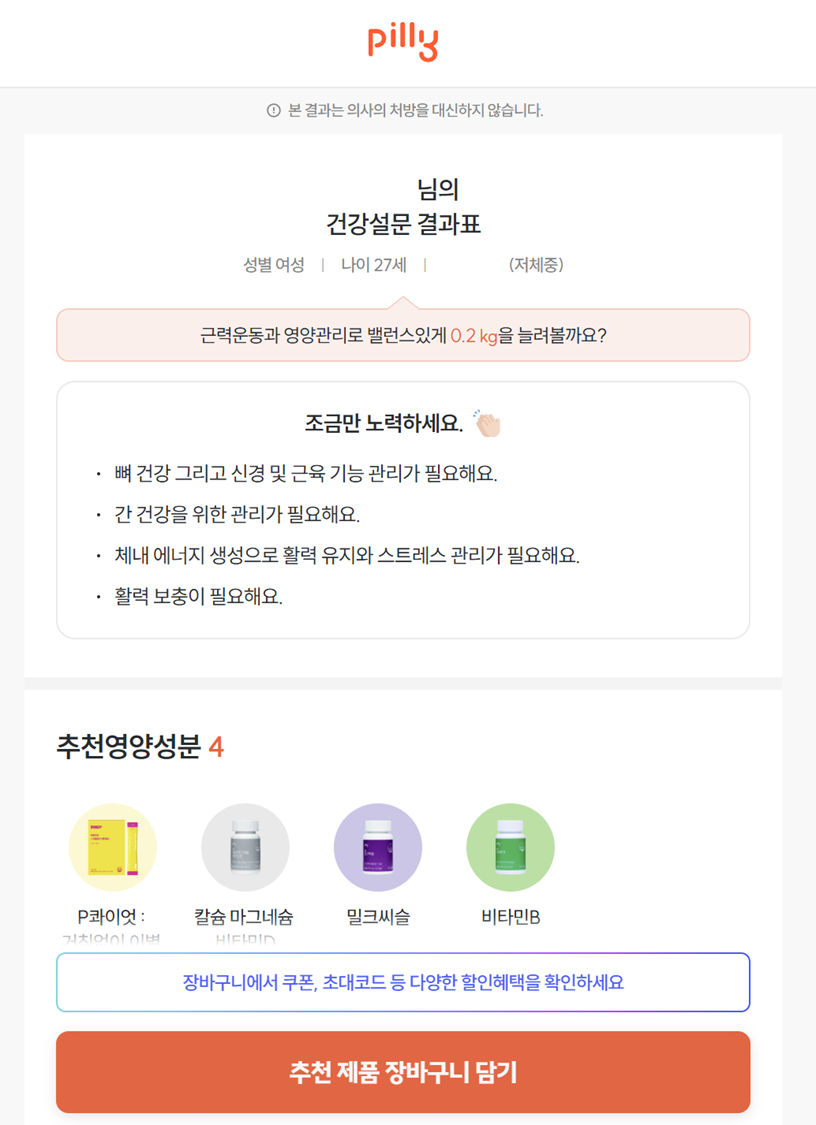Open the 칼슘 마그네슘 product label
Viewport: 816px width, 1125px height.
coord(245,917)
